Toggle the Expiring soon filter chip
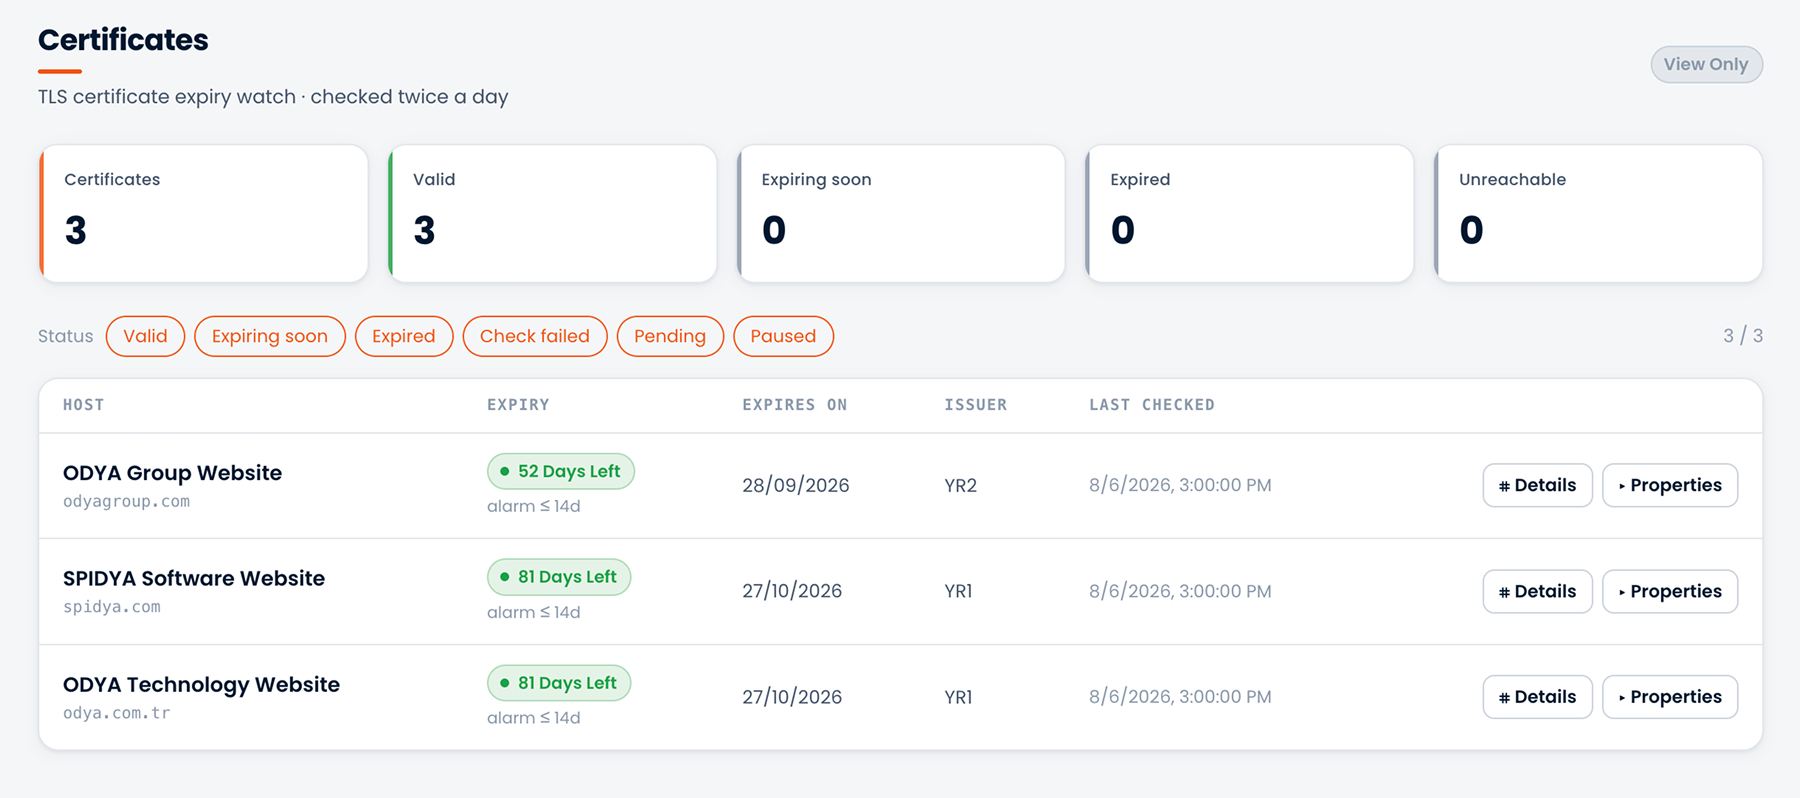Image resolution: width=1800 pixels, height=798 pixels. (x=270, y=336)
